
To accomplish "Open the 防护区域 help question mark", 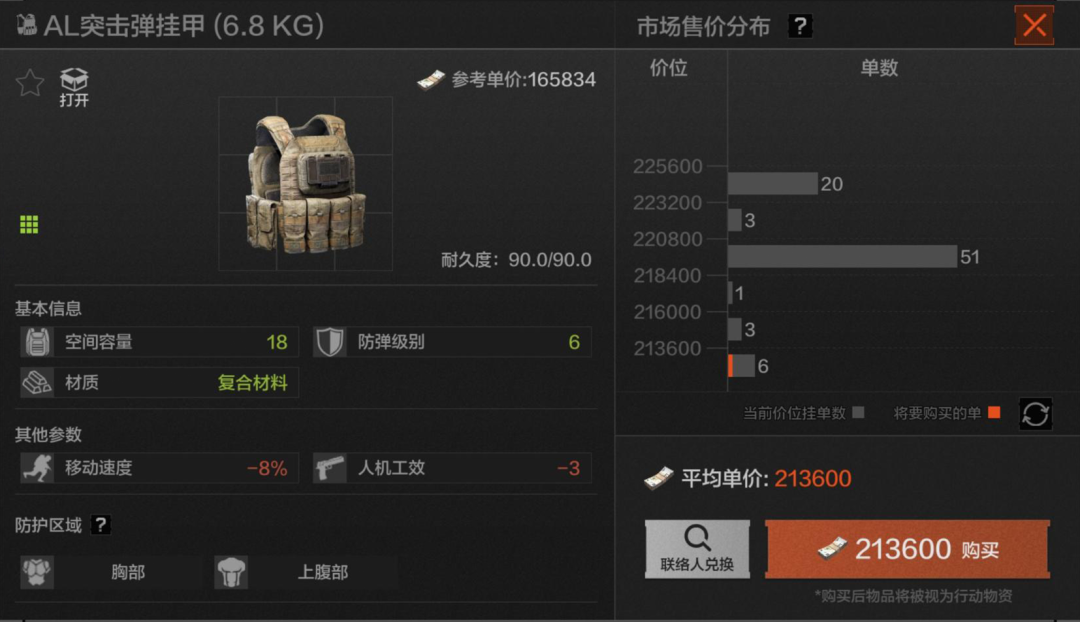I will click(x=101, y=525).
